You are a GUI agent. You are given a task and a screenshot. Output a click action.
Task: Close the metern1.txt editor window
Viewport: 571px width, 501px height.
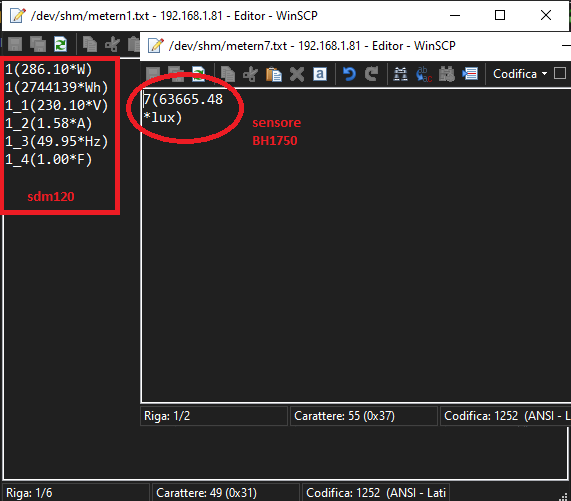[546, 15]
